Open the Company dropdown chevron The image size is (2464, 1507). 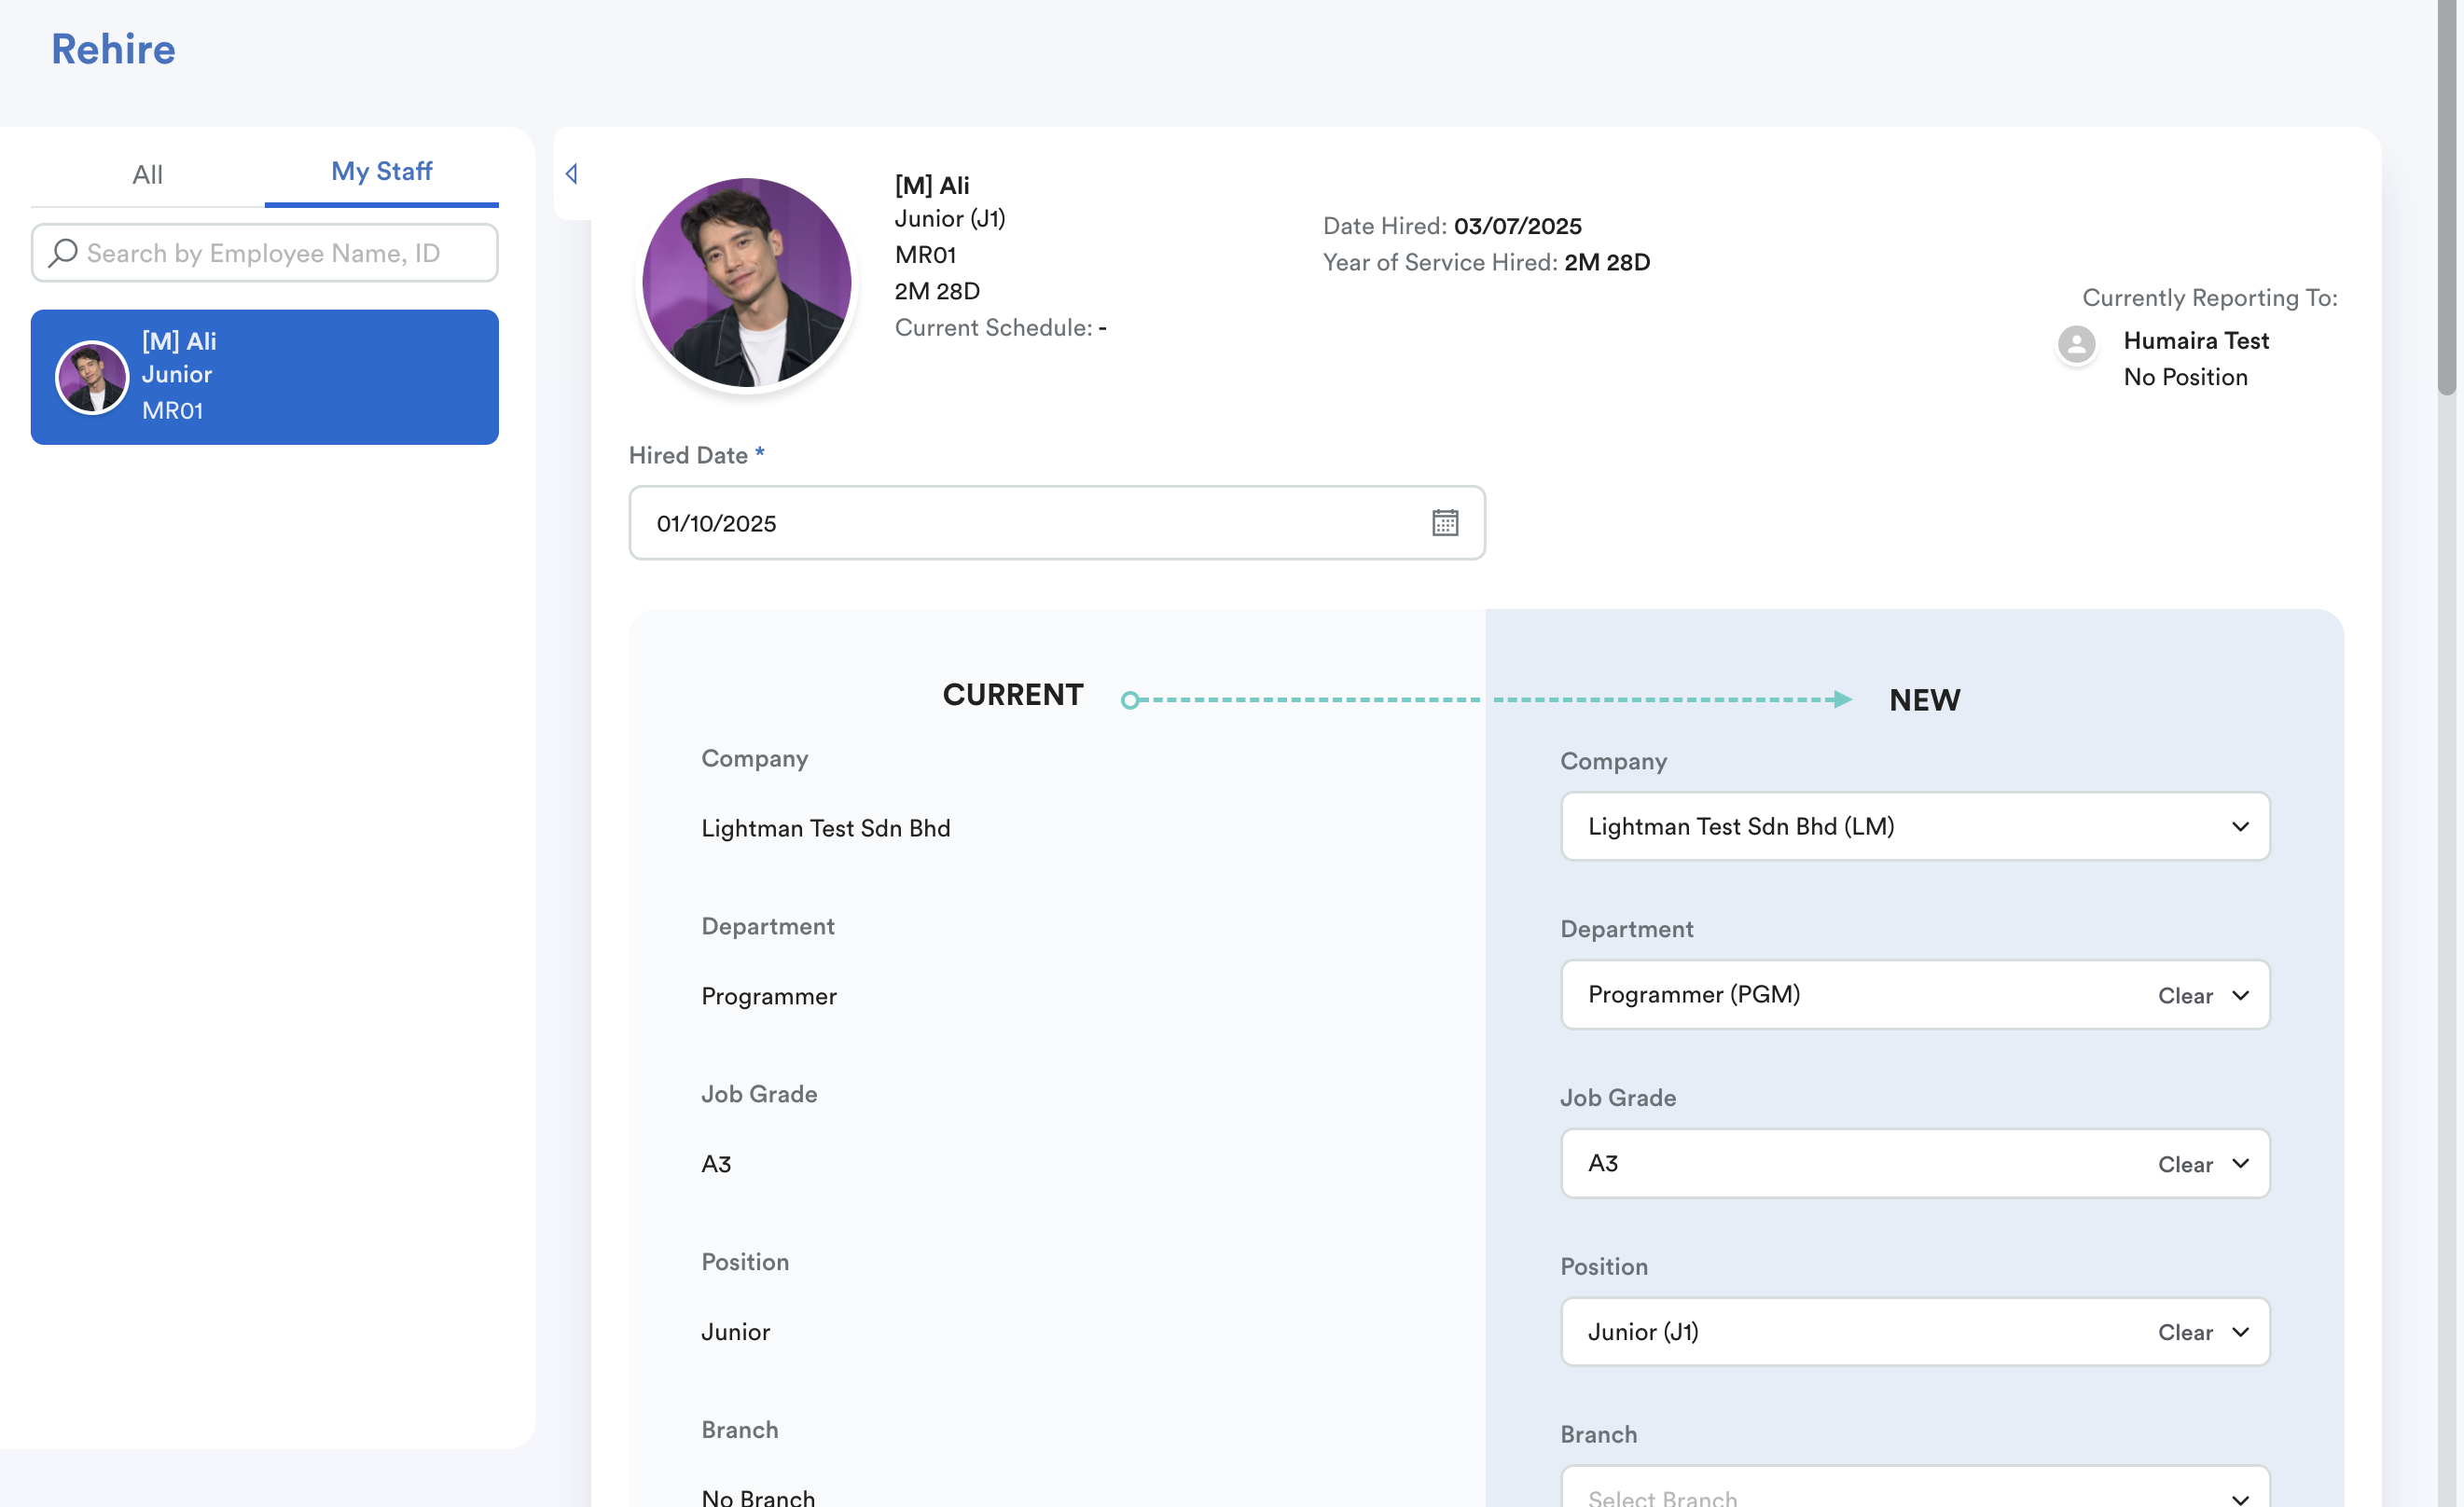(x=2239, y=826)
